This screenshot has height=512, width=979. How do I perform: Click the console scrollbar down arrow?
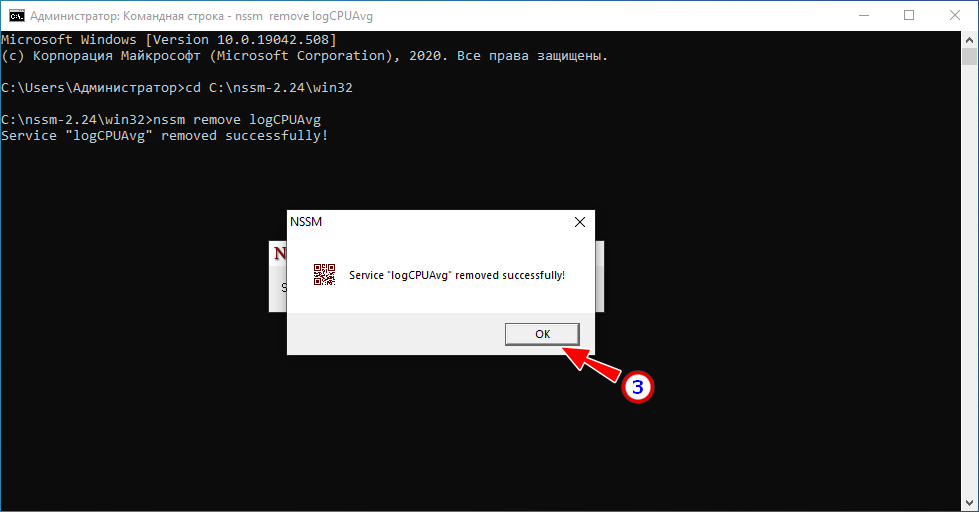[969, 502]
